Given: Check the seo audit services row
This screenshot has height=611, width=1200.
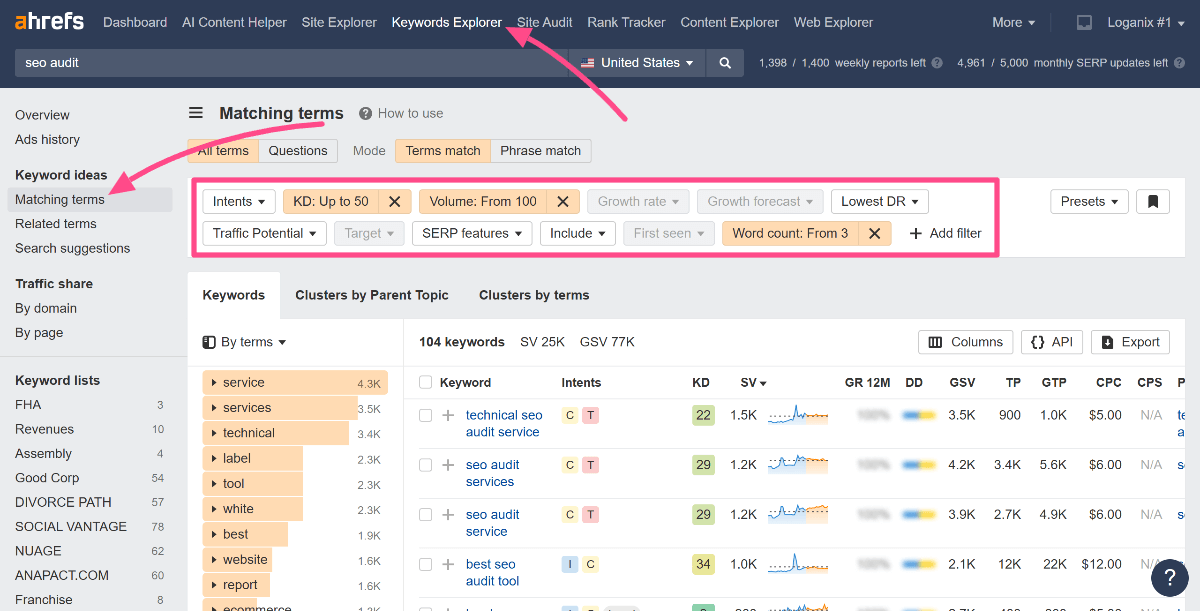Looking at the screenshot, I should [426, 465].
